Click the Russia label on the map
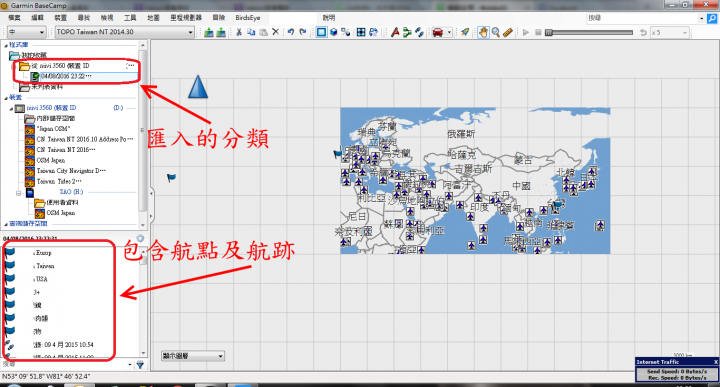Screen dimensions: 720x387 [461, 134]
